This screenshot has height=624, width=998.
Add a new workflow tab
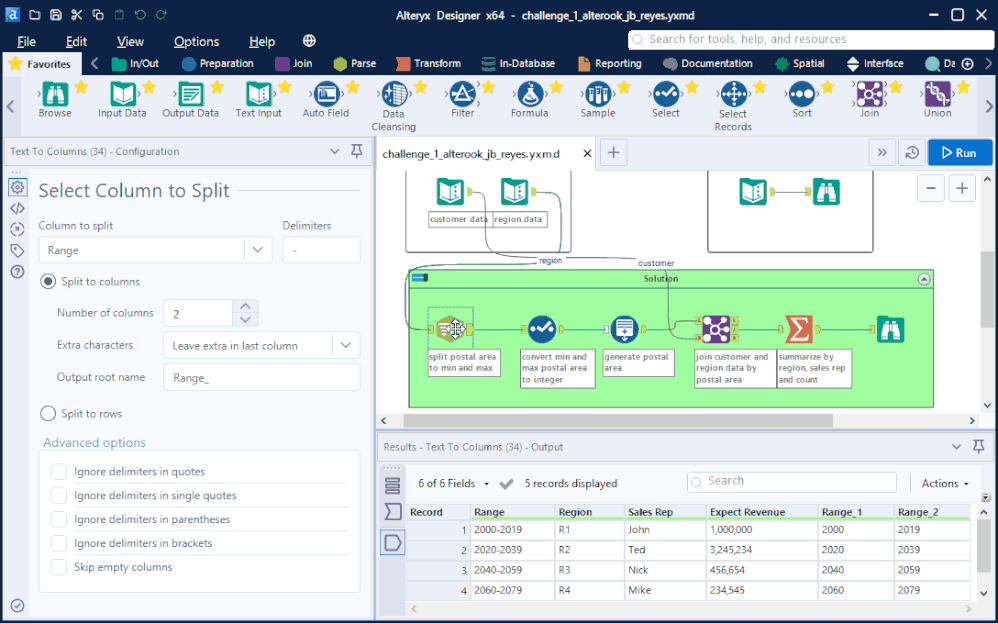pyautogui.click(x=613, y=153)
